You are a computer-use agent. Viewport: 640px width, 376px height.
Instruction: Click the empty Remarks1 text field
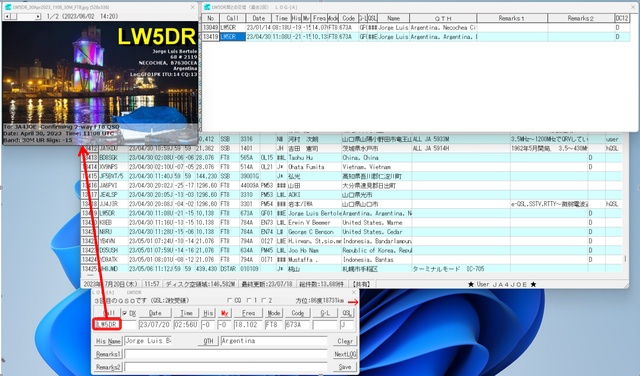coord(226,354)
